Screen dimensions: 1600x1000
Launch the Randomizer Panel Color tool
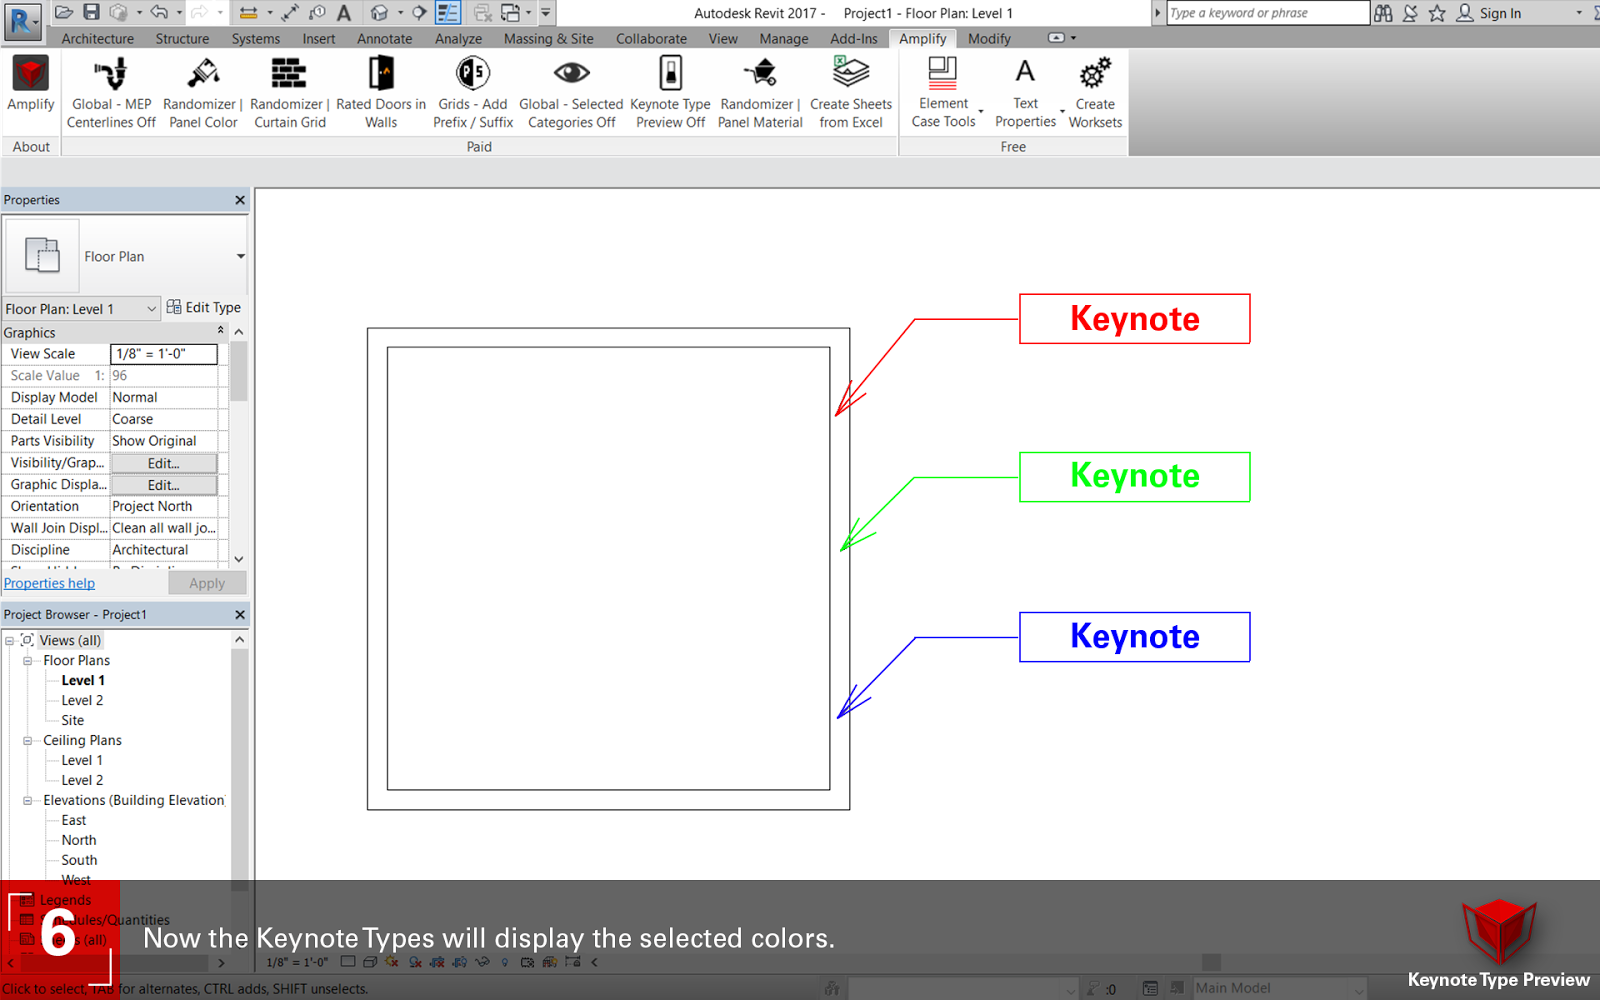(x=200, y=90)
